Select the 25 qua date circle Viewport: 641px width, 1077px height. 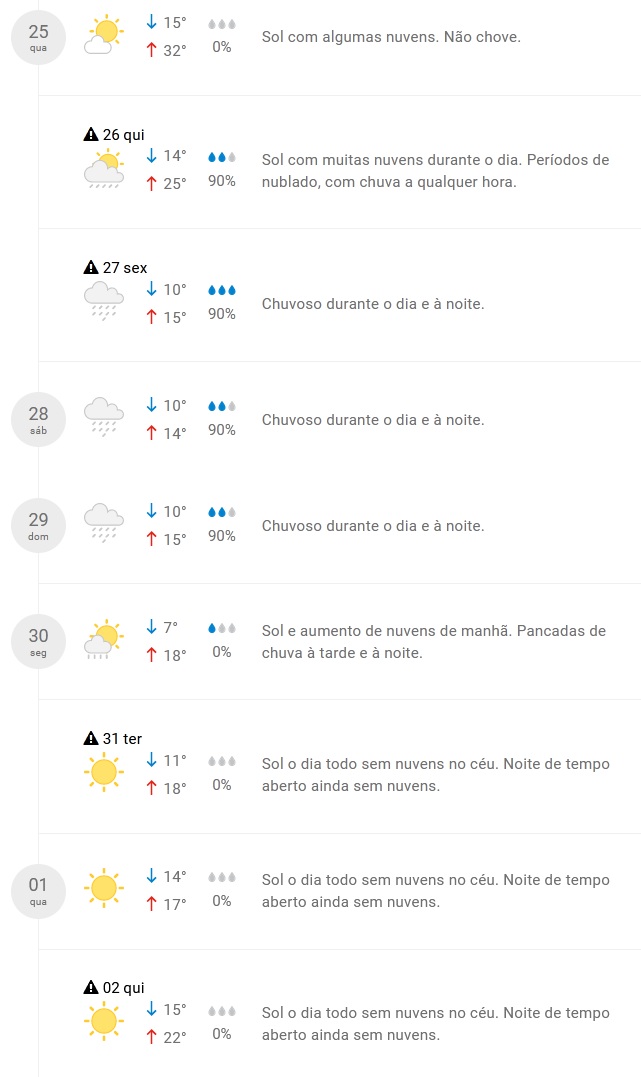(x=38, y=36)
